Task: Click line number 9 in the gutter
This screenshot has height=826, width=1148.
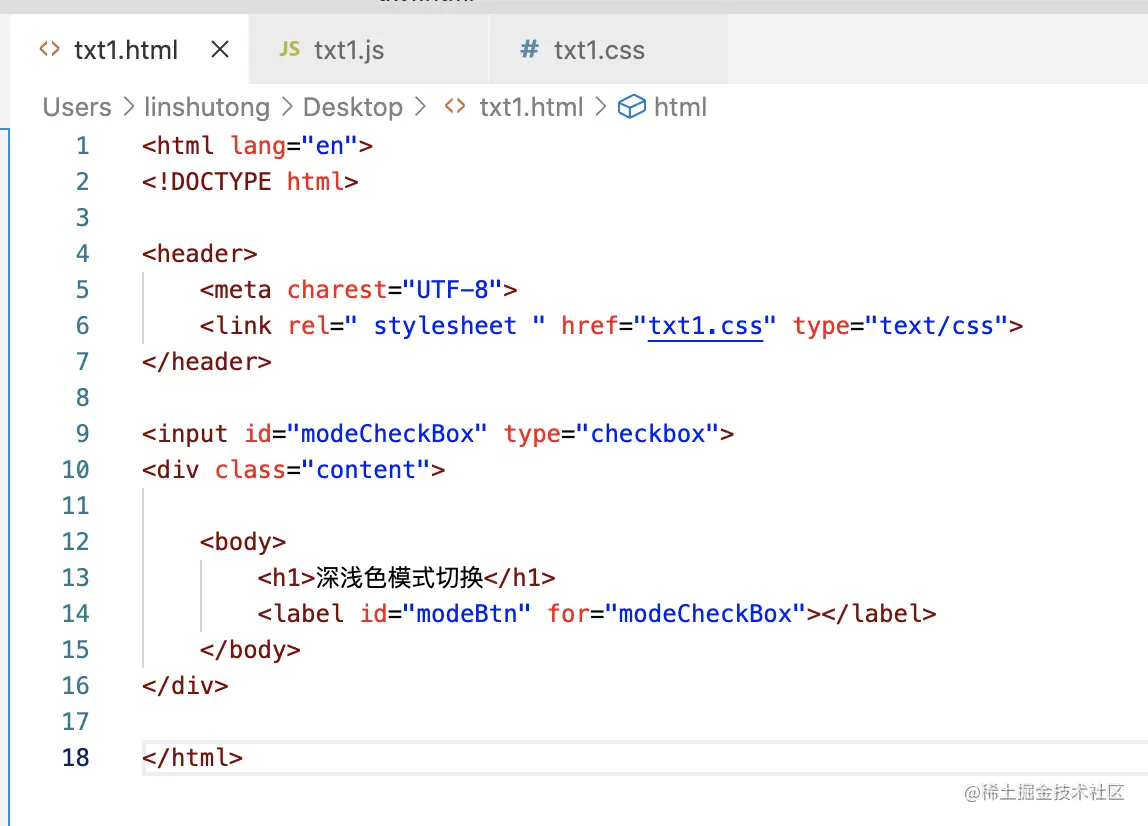Action: tap(81, 434)
